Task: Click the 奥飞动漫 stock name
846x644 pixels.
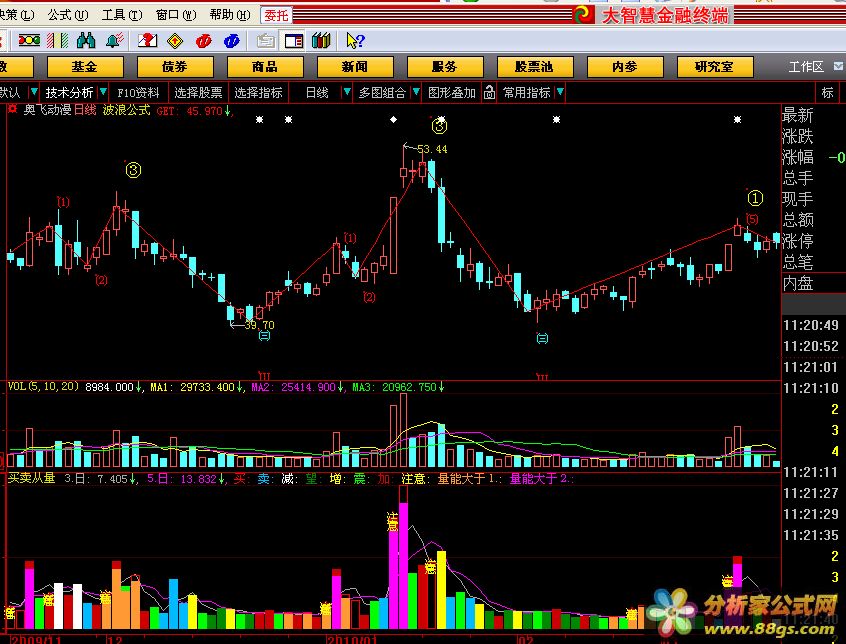Action: [47, 110]
